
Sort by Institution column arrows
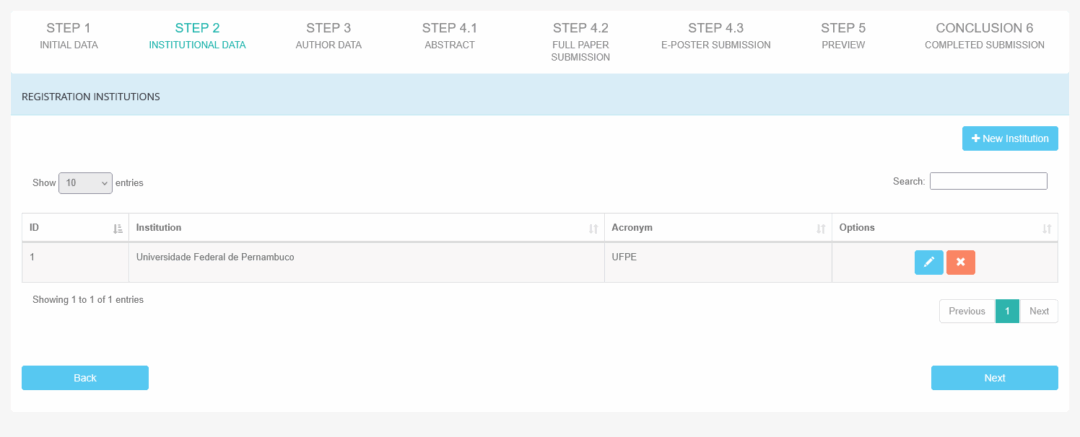click(x=594, y=229)
